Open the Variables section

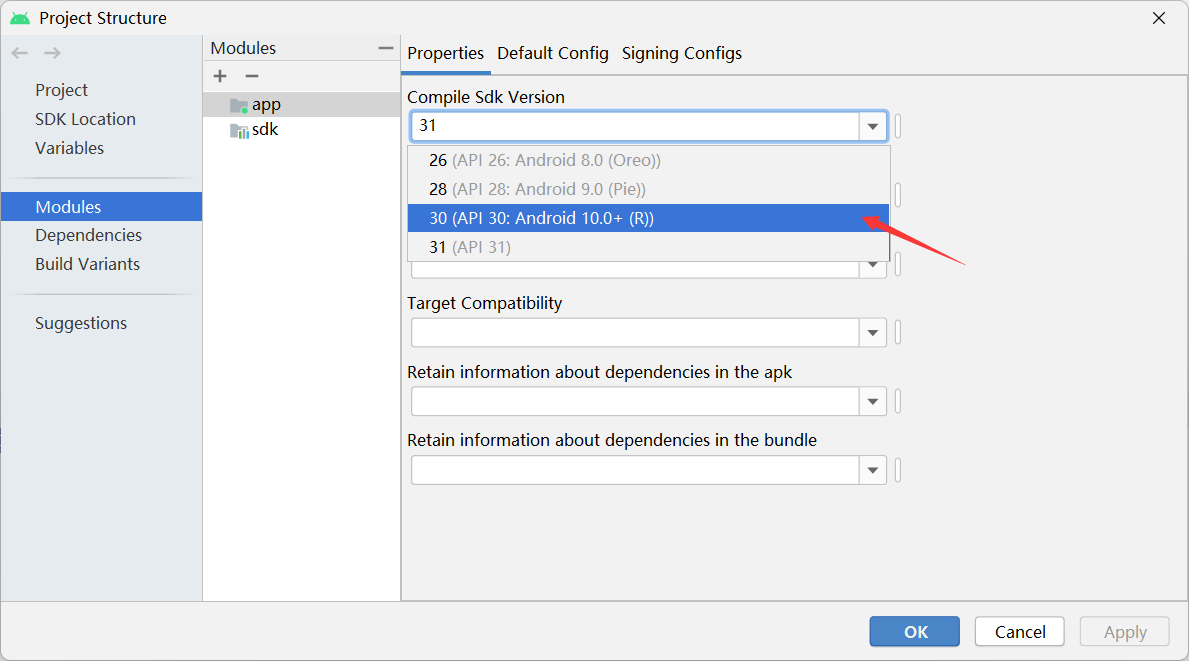click(x=69, y=148)
